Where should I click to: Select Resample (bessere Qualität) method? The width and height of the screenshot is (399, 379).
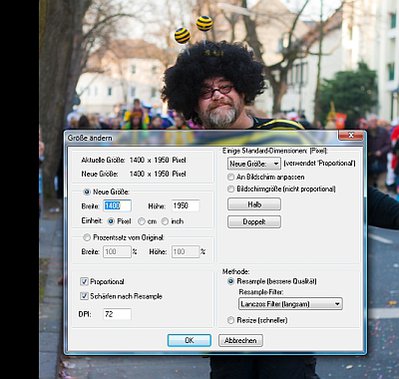(x=231, y=281)
